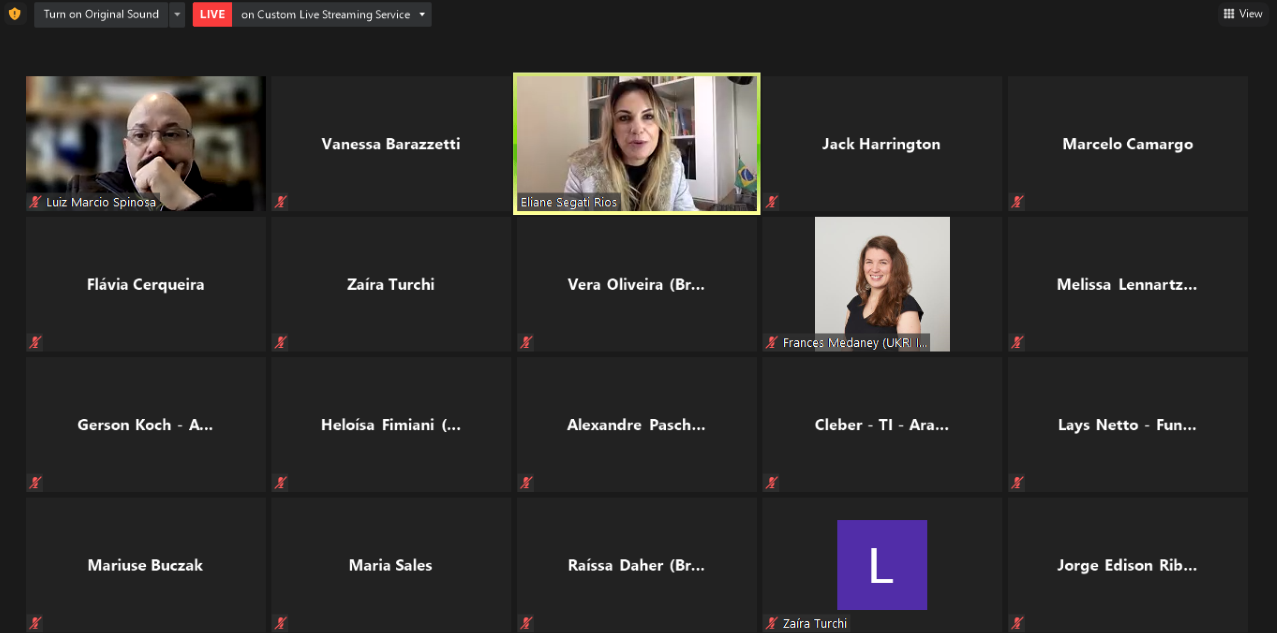Click the Eliane Segati Rios name label
The width and height of the screenshot is (1277, 633).
569,202
